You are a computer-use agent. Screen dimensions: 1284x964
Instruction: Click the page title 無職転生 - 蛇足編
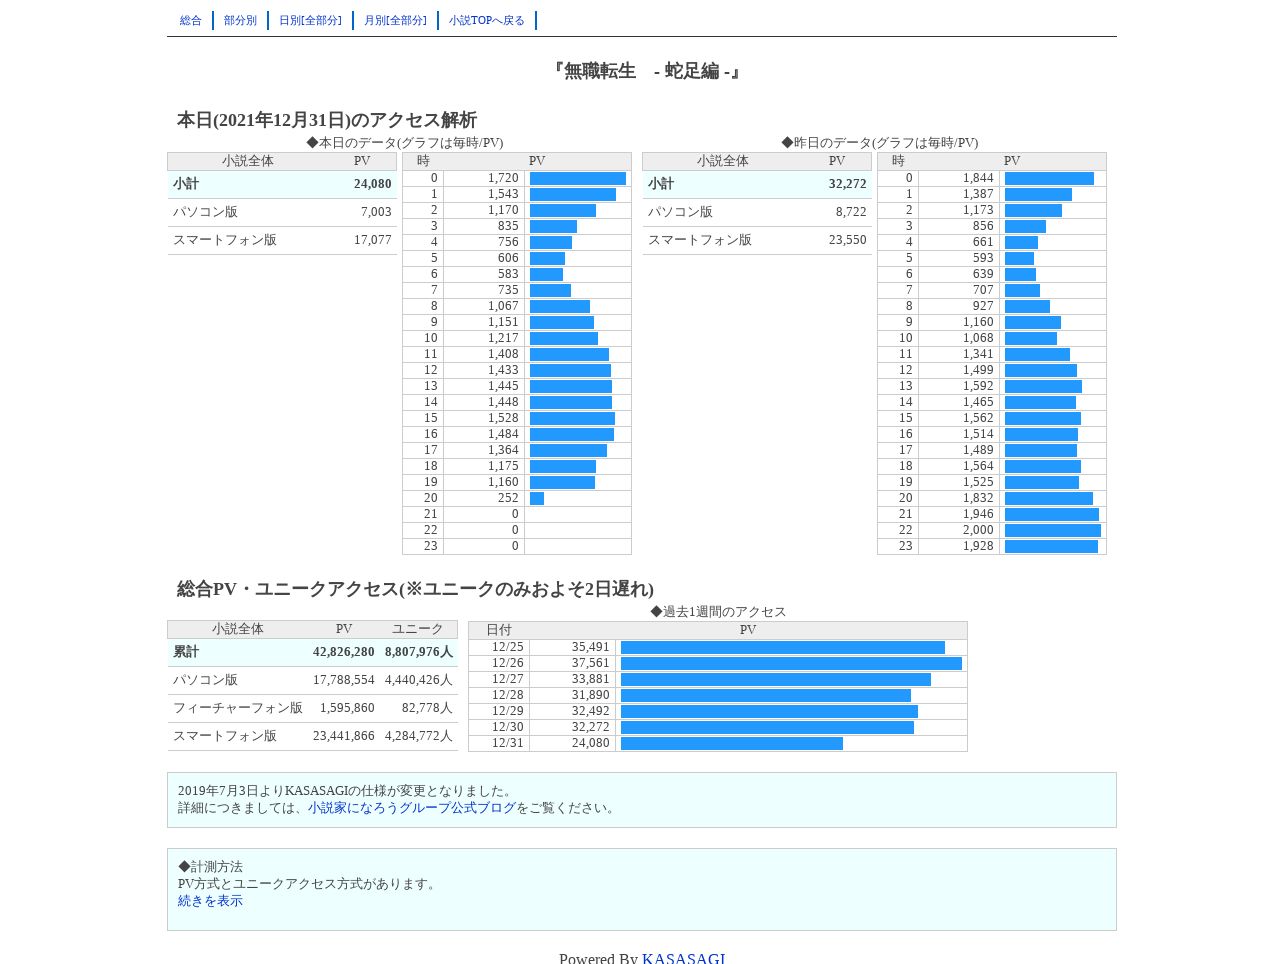click(646, 71)
